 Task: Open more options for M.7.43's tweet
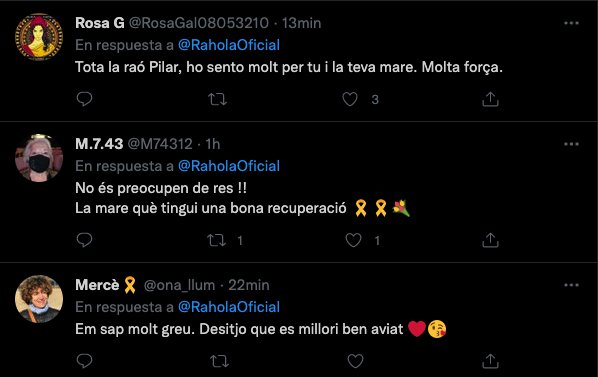click(x=571, y=144)
